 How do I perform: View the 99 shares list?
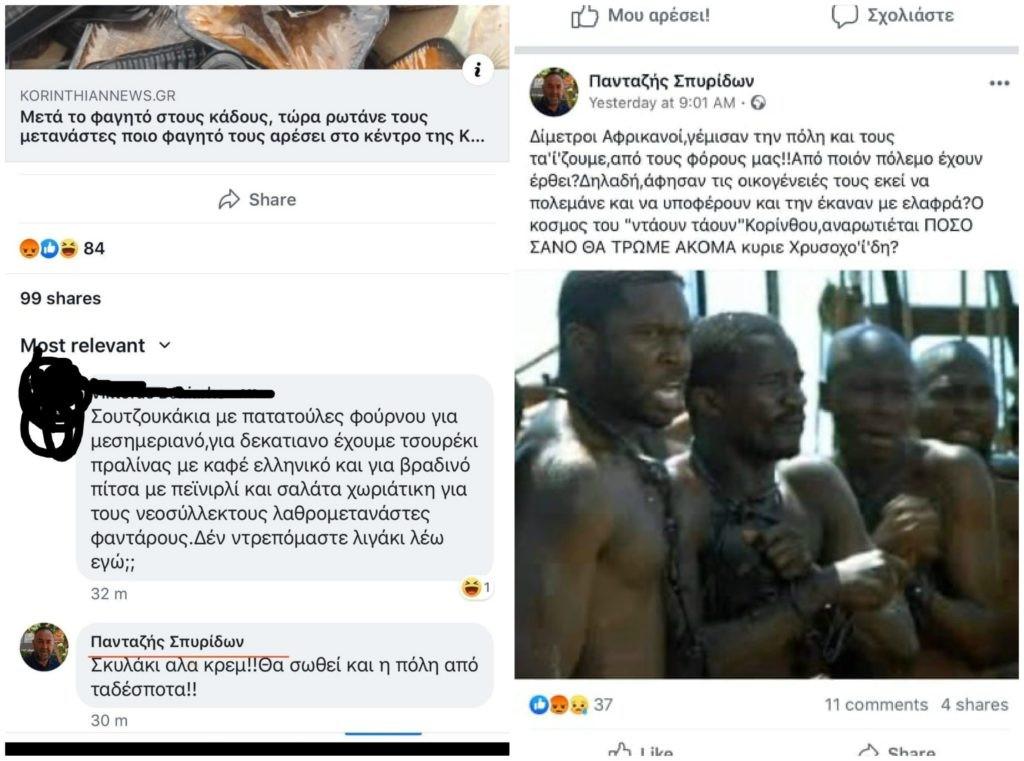[x=60, y=298]
